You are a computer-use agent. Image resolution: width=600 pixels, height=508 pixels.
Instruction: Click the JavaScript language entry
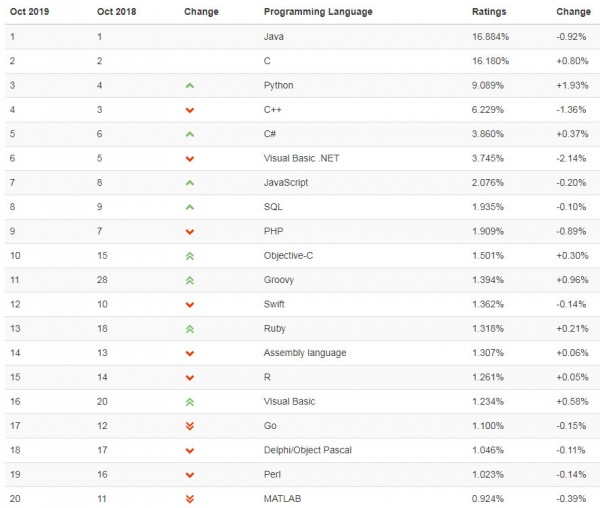coord(286,183)
